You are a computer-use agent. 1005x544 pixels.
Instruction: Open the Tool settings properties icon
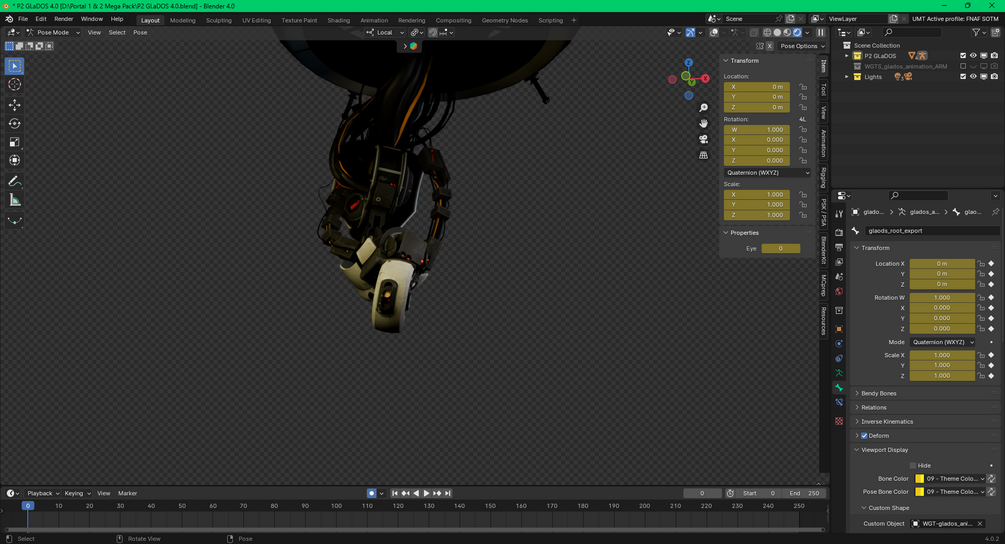[839, 214]
